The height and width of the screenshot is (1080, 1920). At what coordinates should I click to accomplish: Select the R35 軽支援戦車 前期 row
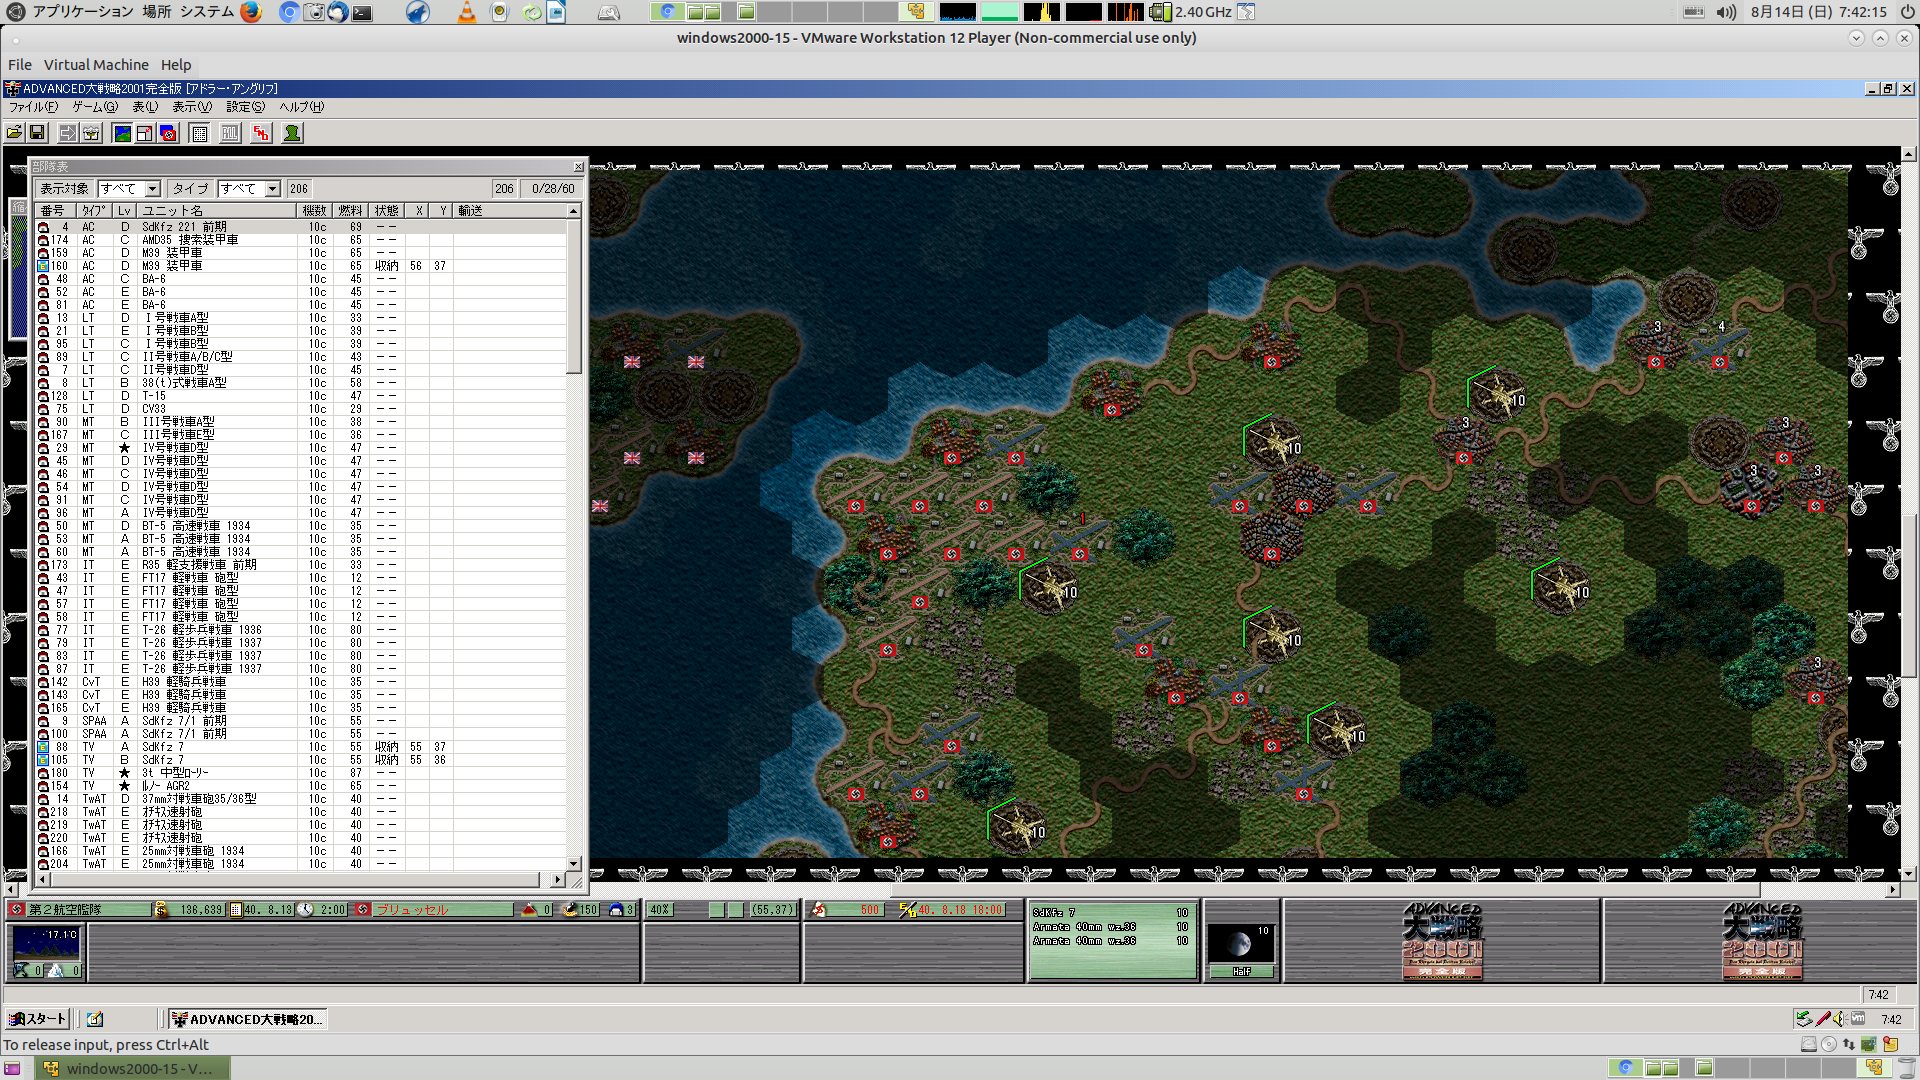301,565
